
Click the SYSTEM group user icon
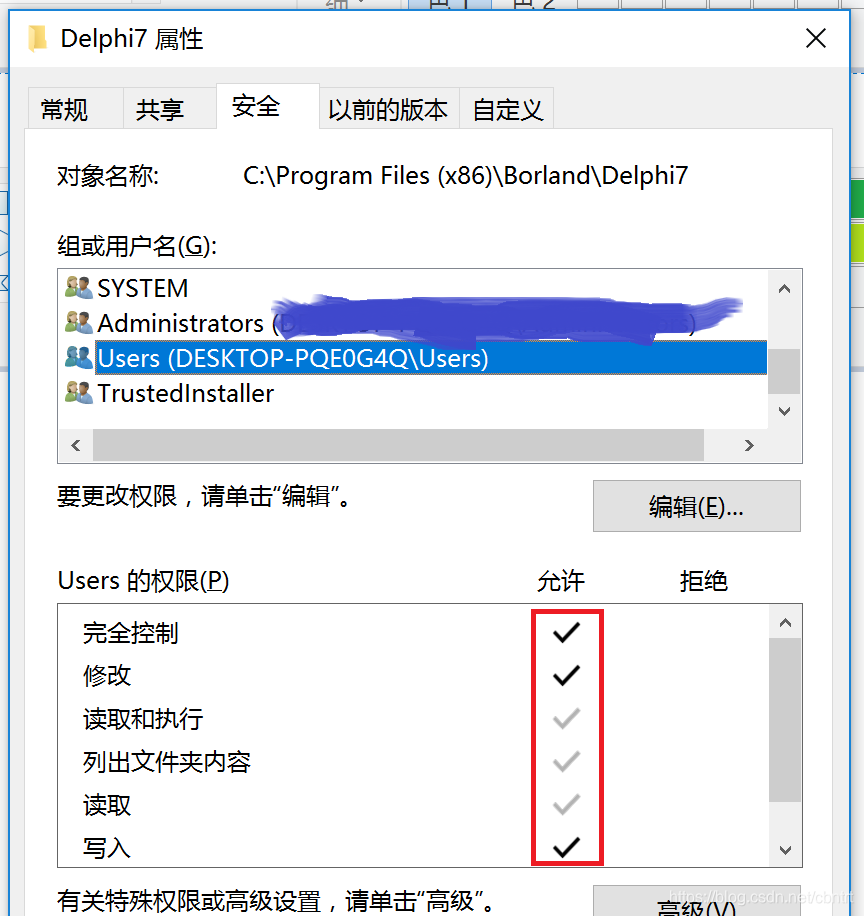point(78,288)
